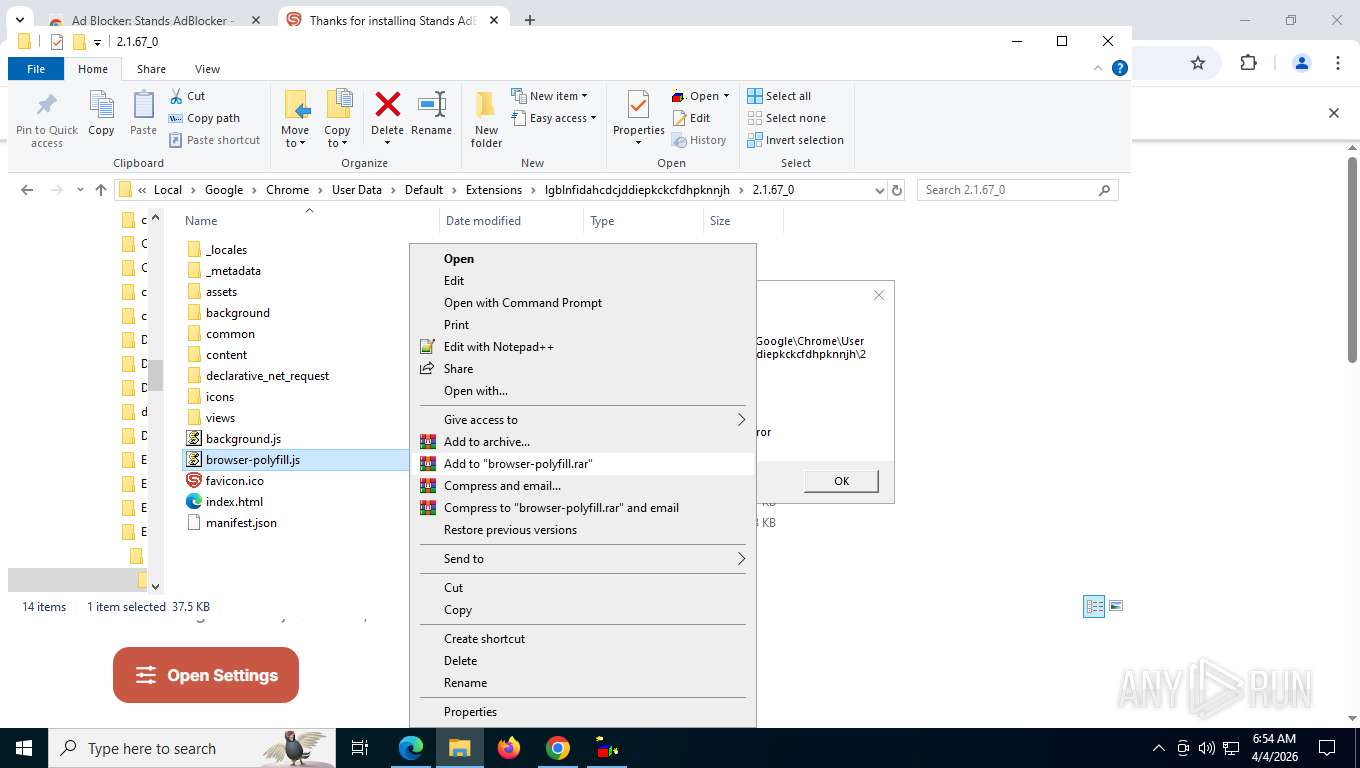
Task: Choose Open with Command Prompt
Action: [583, 303]
